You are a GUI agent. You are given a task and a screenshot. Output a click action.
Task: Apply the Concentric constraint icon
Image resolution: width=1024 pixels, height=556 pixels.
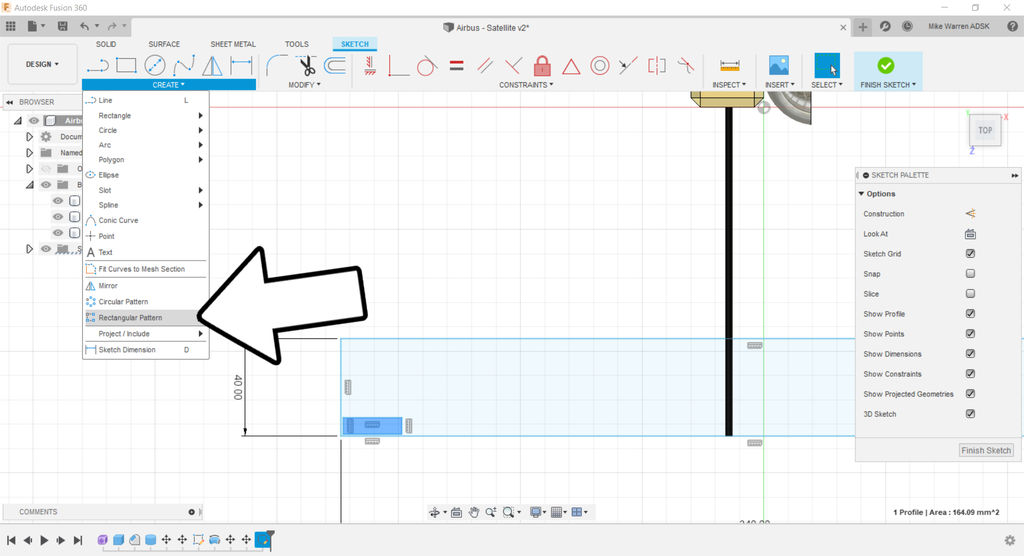(x=600, y=65)
